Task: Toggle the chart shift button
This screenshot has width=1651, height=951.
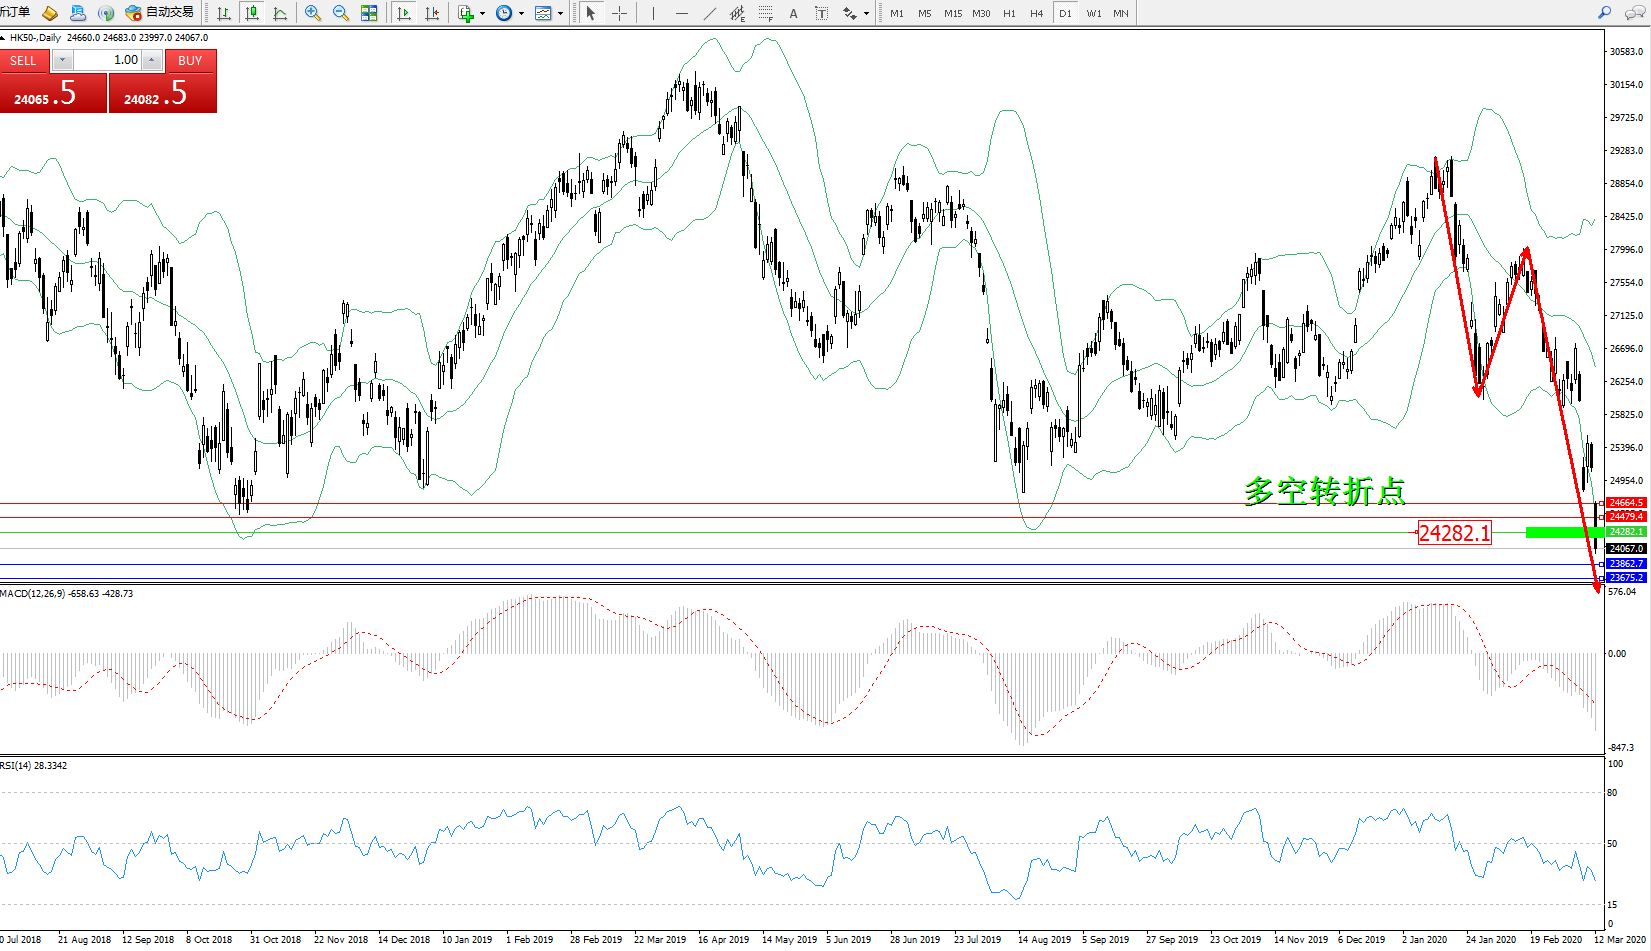Action: 432,13
